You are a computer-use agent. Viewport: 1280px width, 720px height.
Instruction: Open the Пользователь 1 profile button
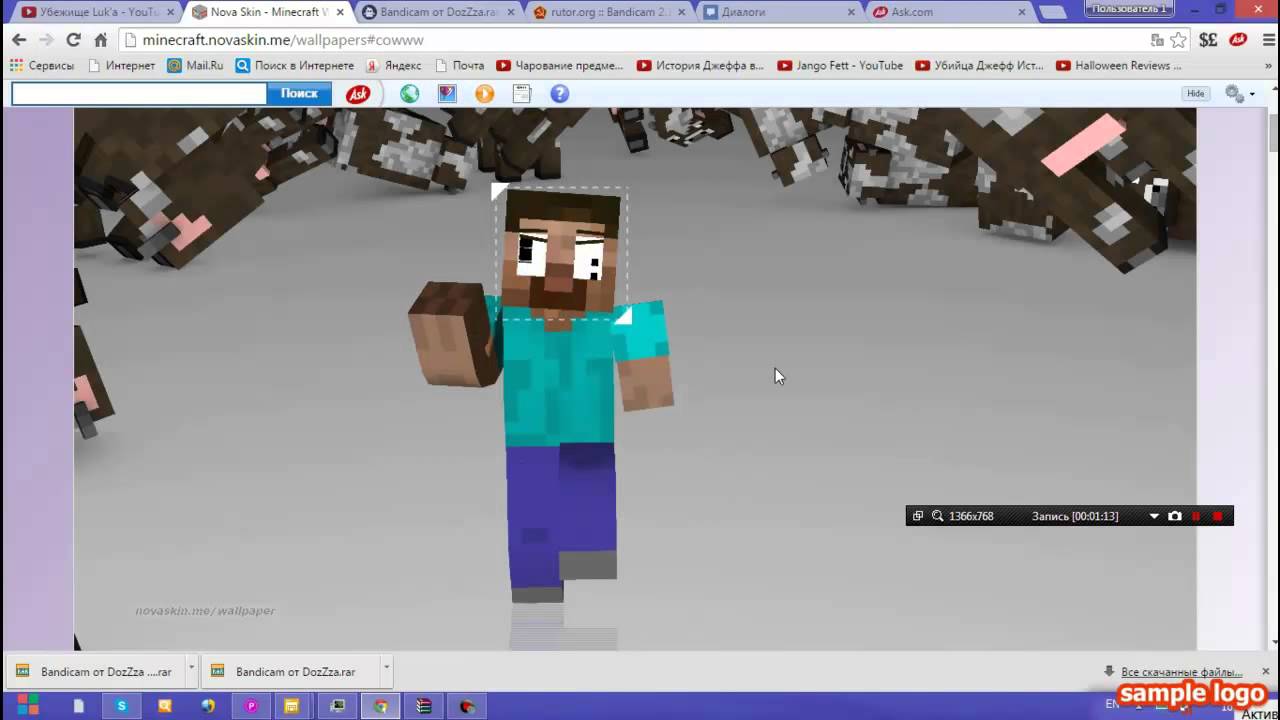[x=1130, y=9]
